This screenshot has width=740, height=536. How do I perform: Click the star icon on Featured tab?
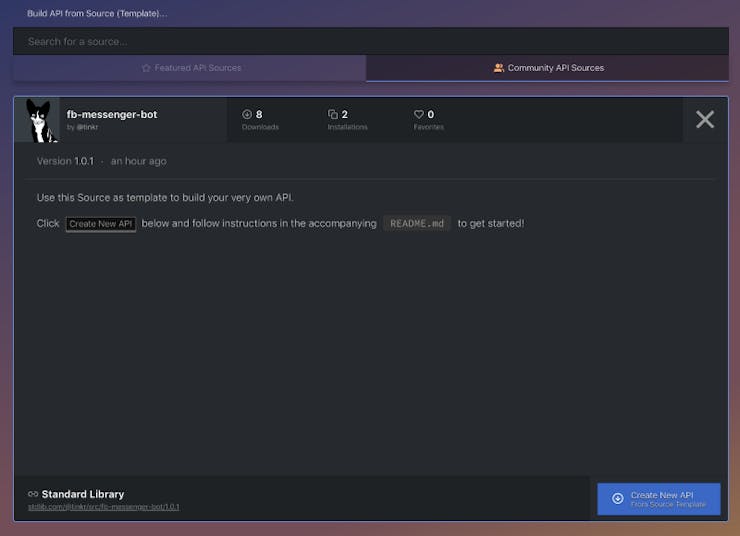click(146, 68)
